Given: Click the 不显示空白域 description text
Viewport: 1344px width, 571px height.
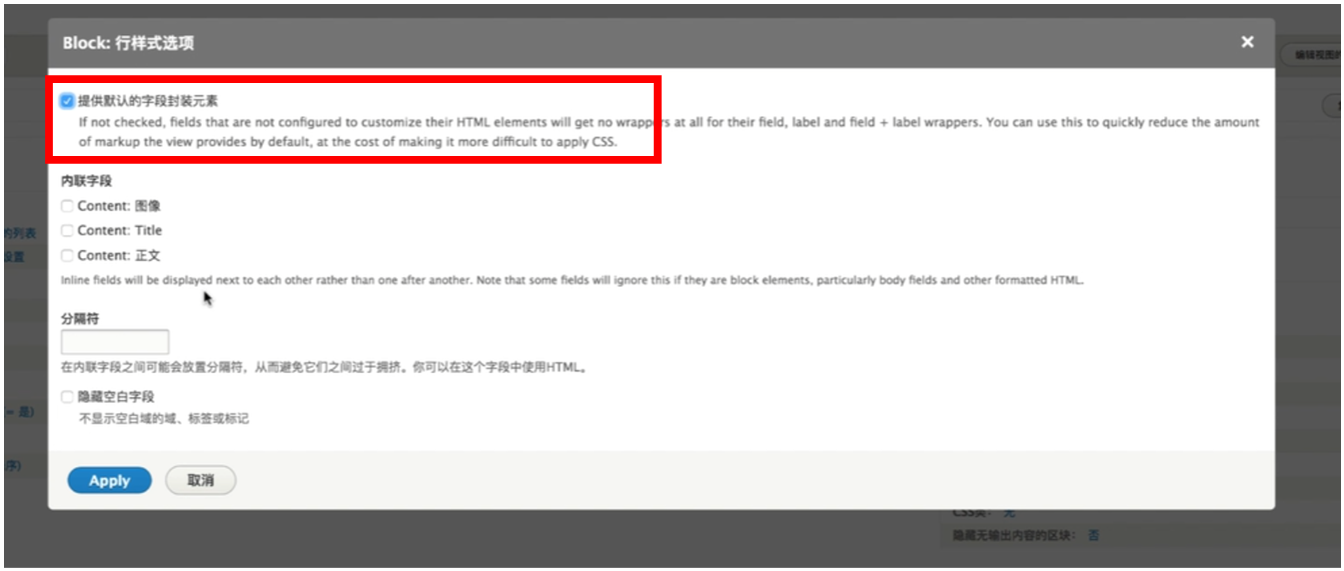Looking at the screenshot, I should [164, 418].
